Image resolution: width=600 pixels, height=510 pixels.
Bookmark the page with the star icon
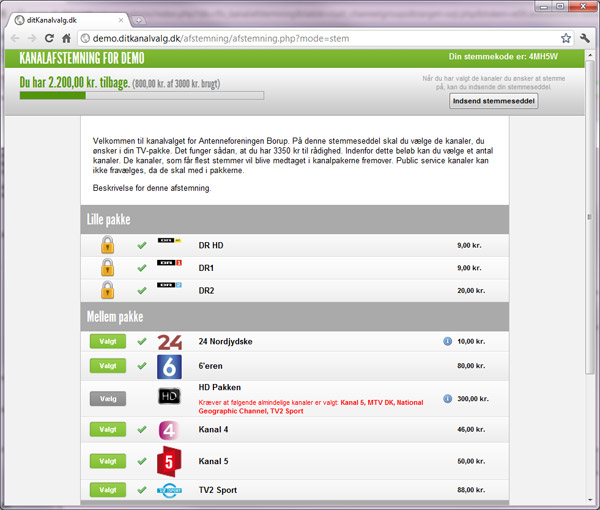(566, 38)
